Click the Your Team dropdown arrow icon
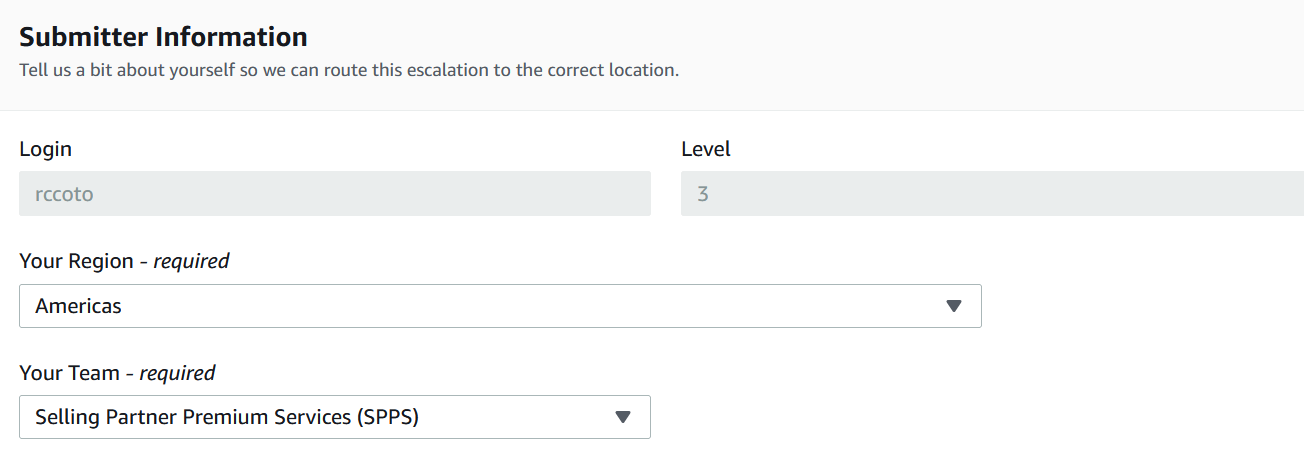Viewport: 1304px width, 454px height. (623, 417)
